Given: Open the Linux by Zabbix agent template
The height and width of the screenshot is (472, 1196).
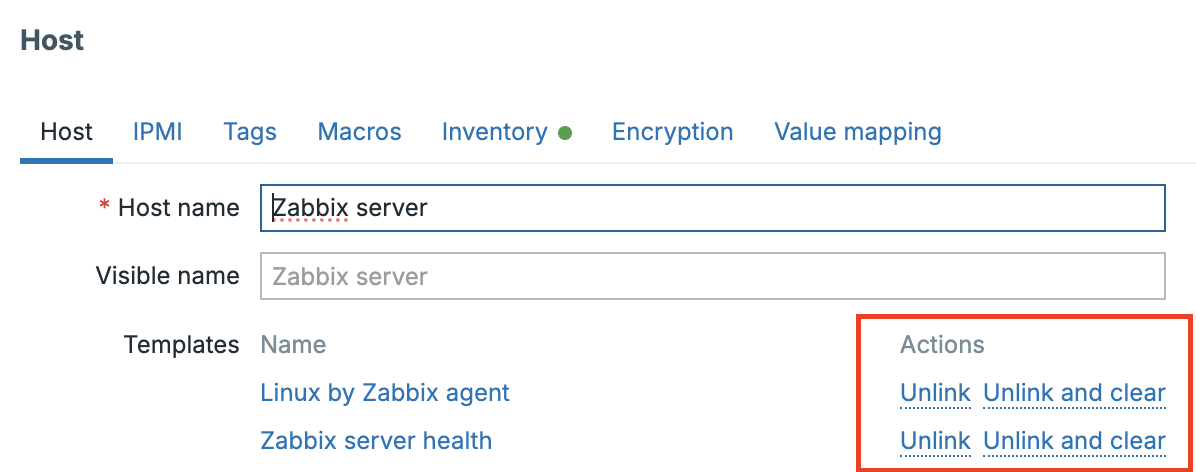Looking at the screenshot, I should pos(385,393).
